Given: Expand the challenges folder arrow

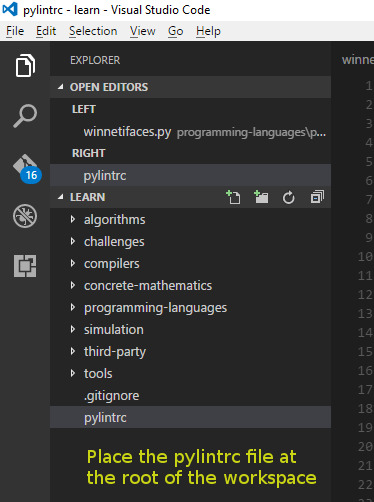Looking at the screenshot, I should (x=73, y=241).
